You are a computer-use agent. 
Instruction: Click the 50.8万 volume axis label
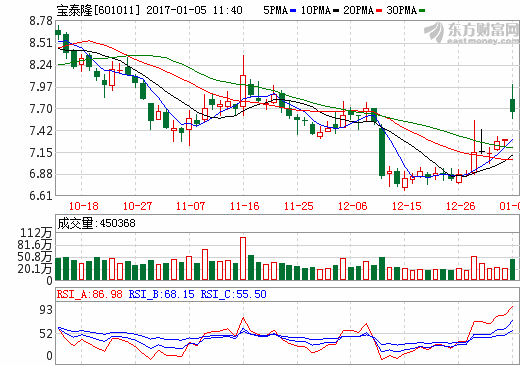pos(35,257)
